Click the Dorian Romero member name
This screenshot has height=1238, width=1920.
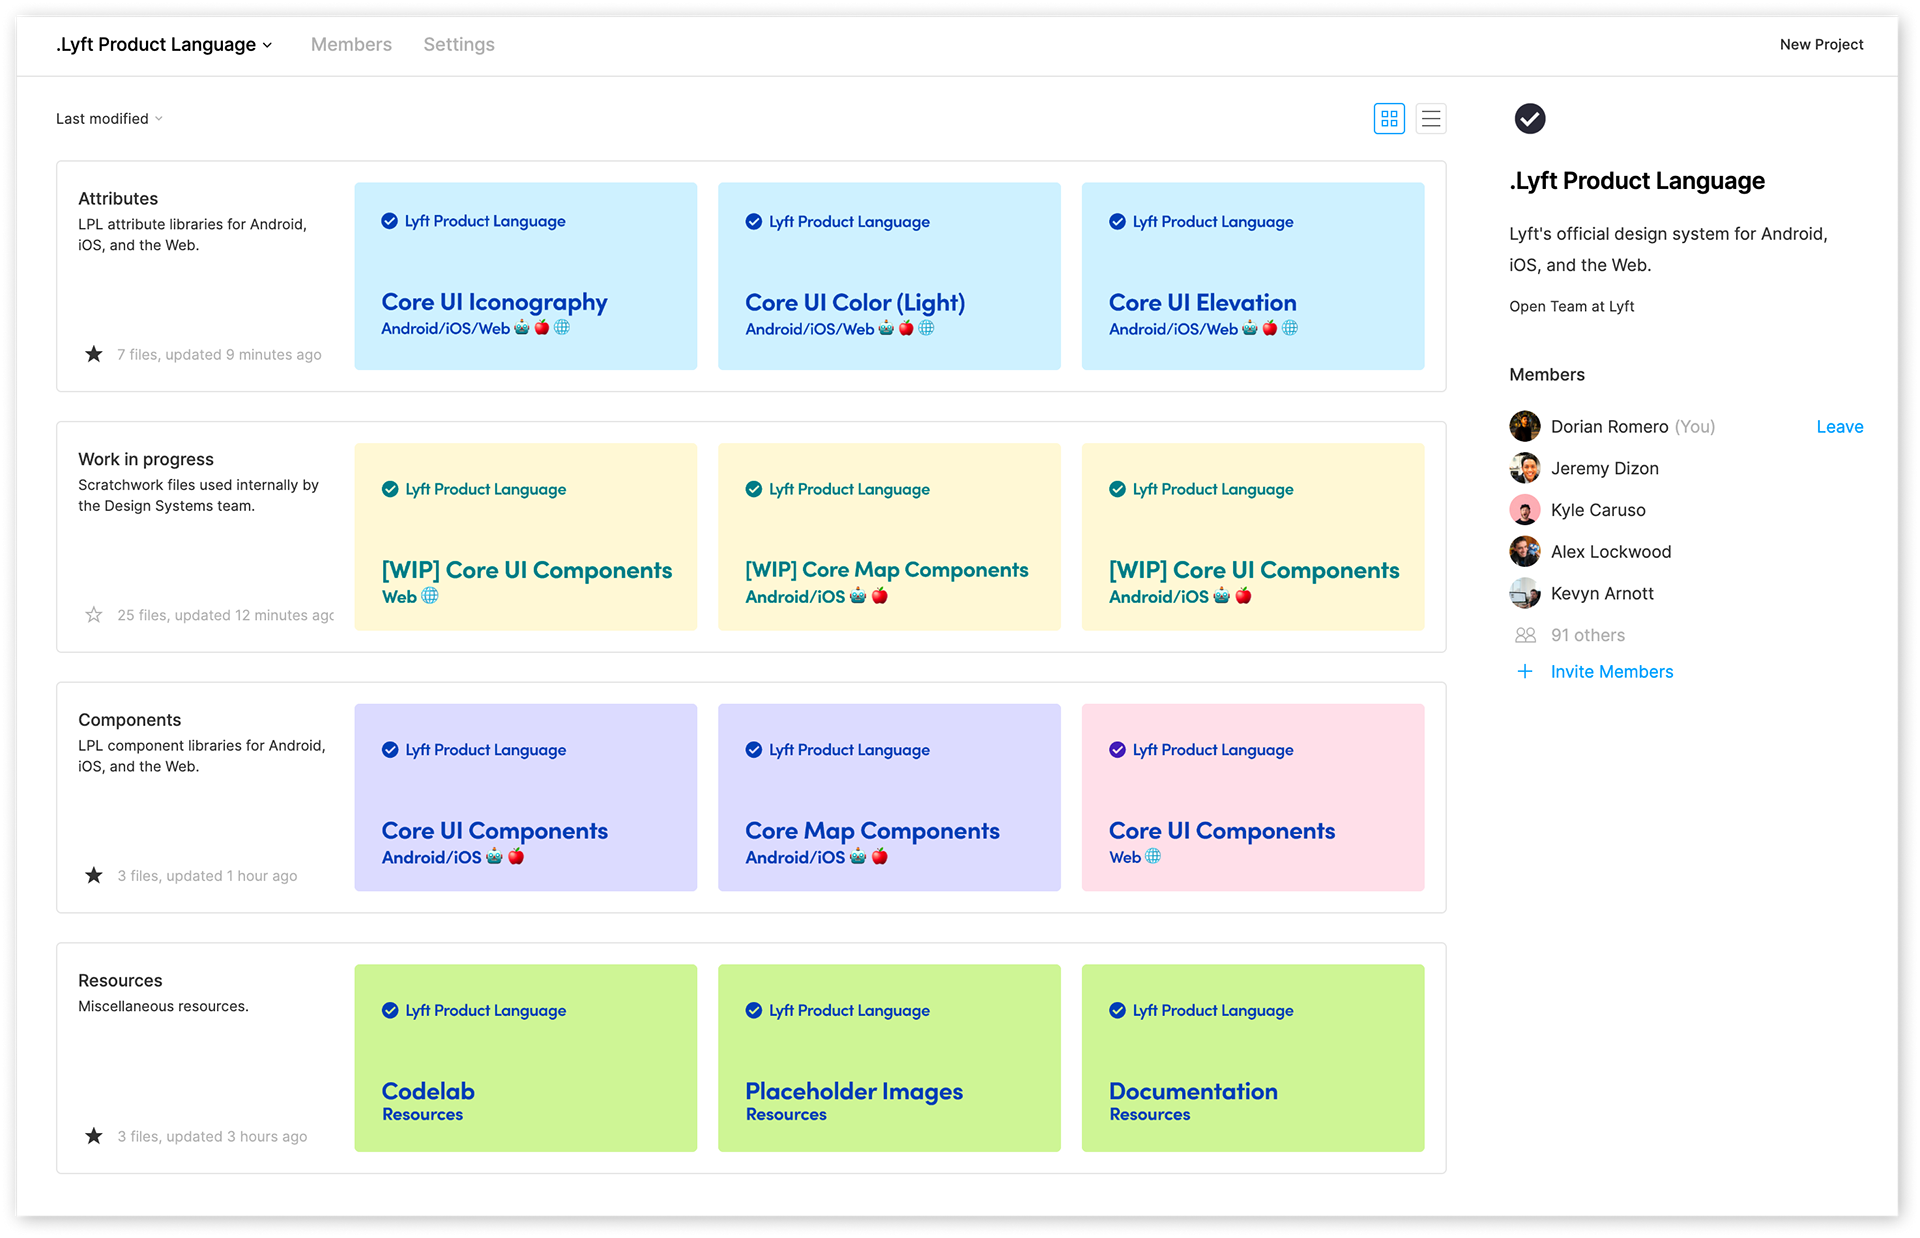[x=1609, y=427]
